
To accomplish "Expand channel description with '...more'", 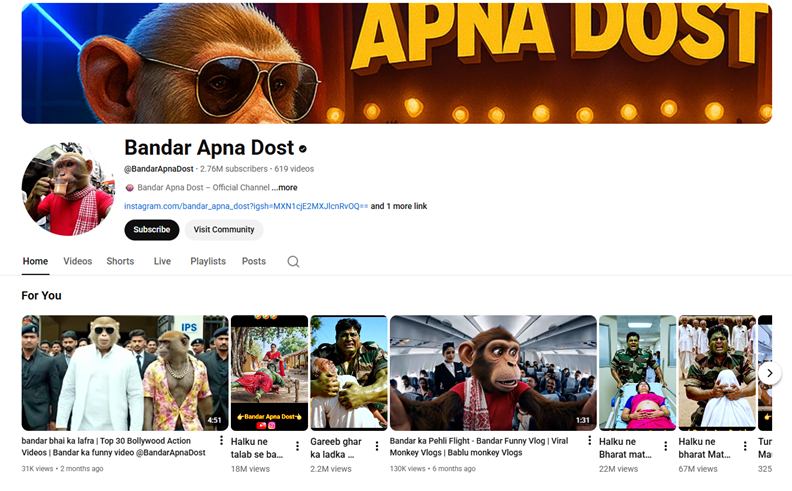I will point(285,187).
